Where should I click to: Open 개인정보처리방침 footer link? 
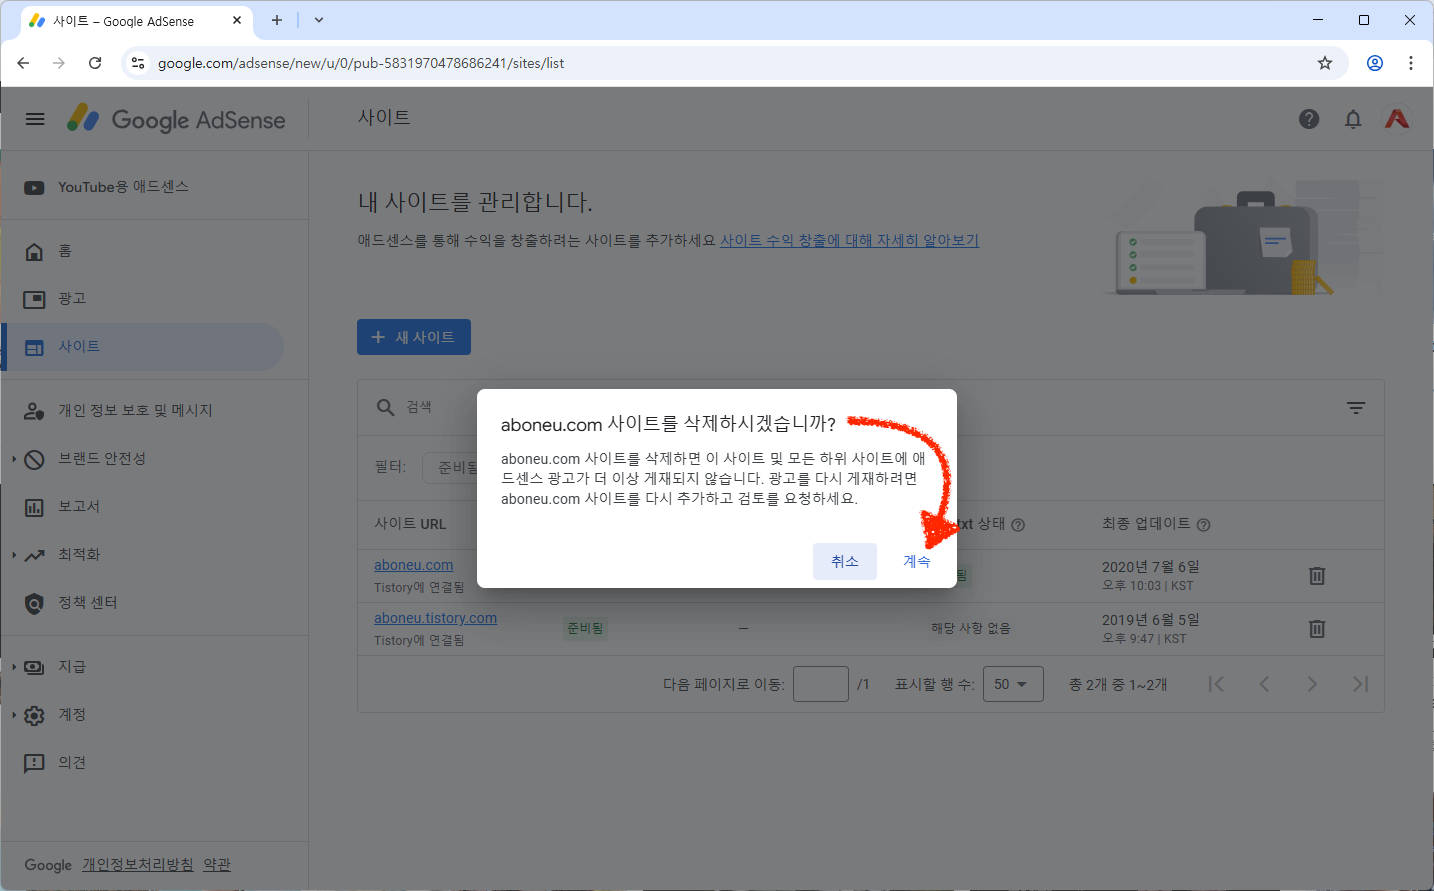pos(138,865)
